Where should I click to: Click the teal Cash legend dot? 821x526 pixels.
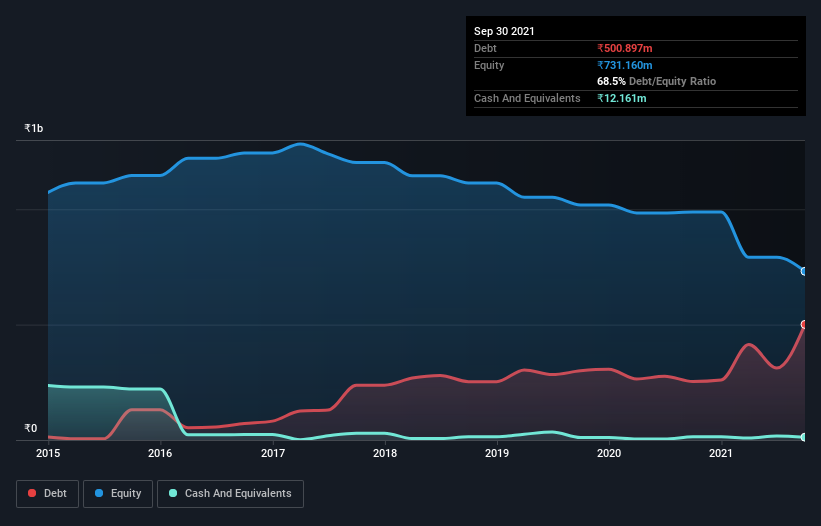pyautogui.click(x=173, y=493)
